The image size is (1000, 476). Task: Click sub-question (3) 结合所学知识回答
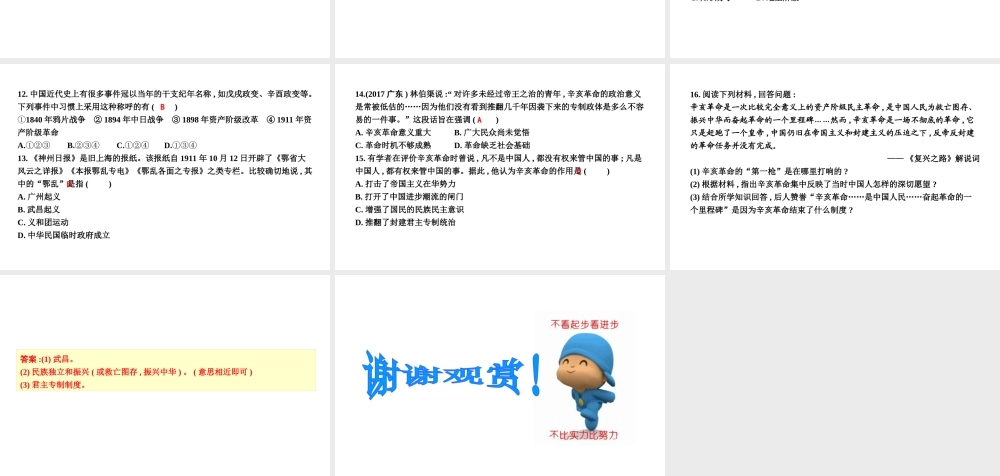[831, 203]
